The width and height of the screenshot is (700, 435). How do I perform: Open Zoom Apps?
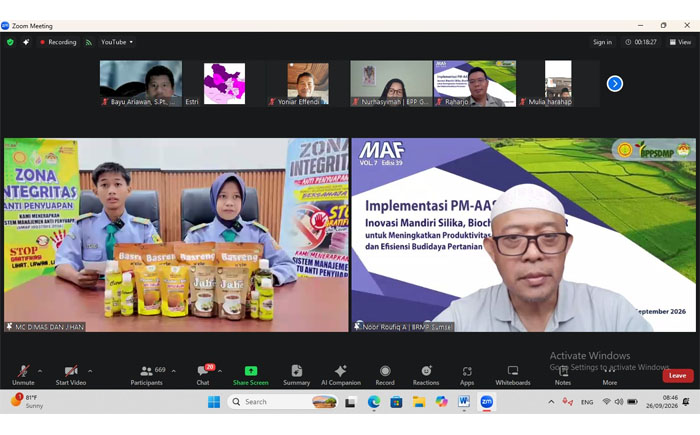coord(467,375)
